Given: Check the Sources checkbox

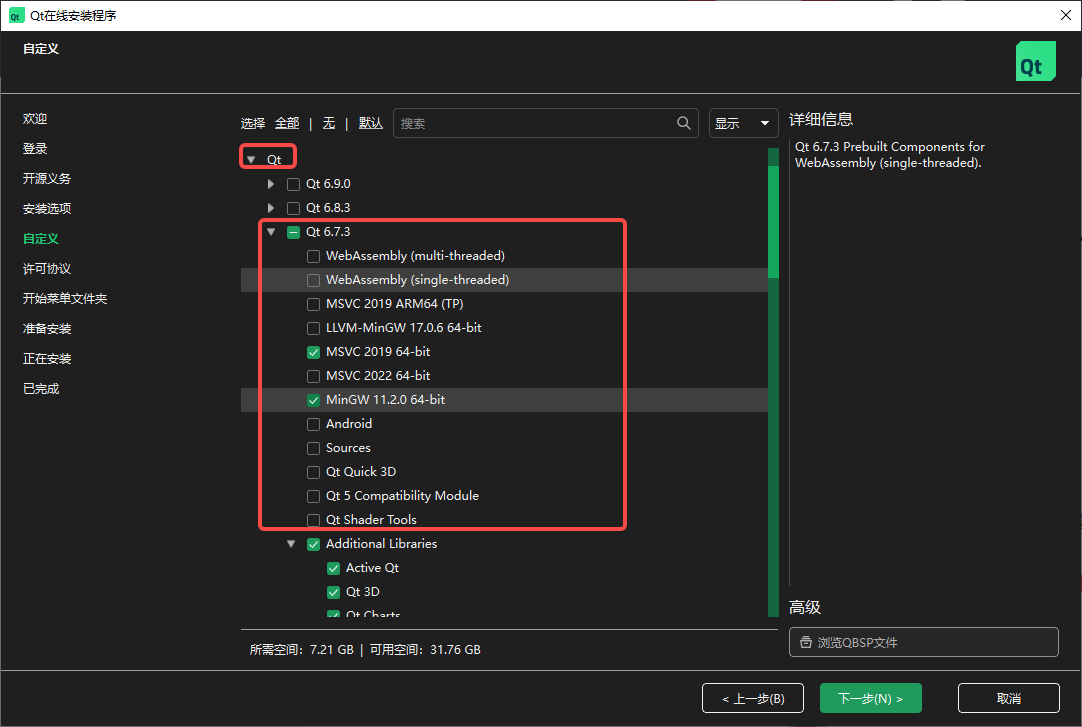Looking at the screenshot, I should 313,448.
